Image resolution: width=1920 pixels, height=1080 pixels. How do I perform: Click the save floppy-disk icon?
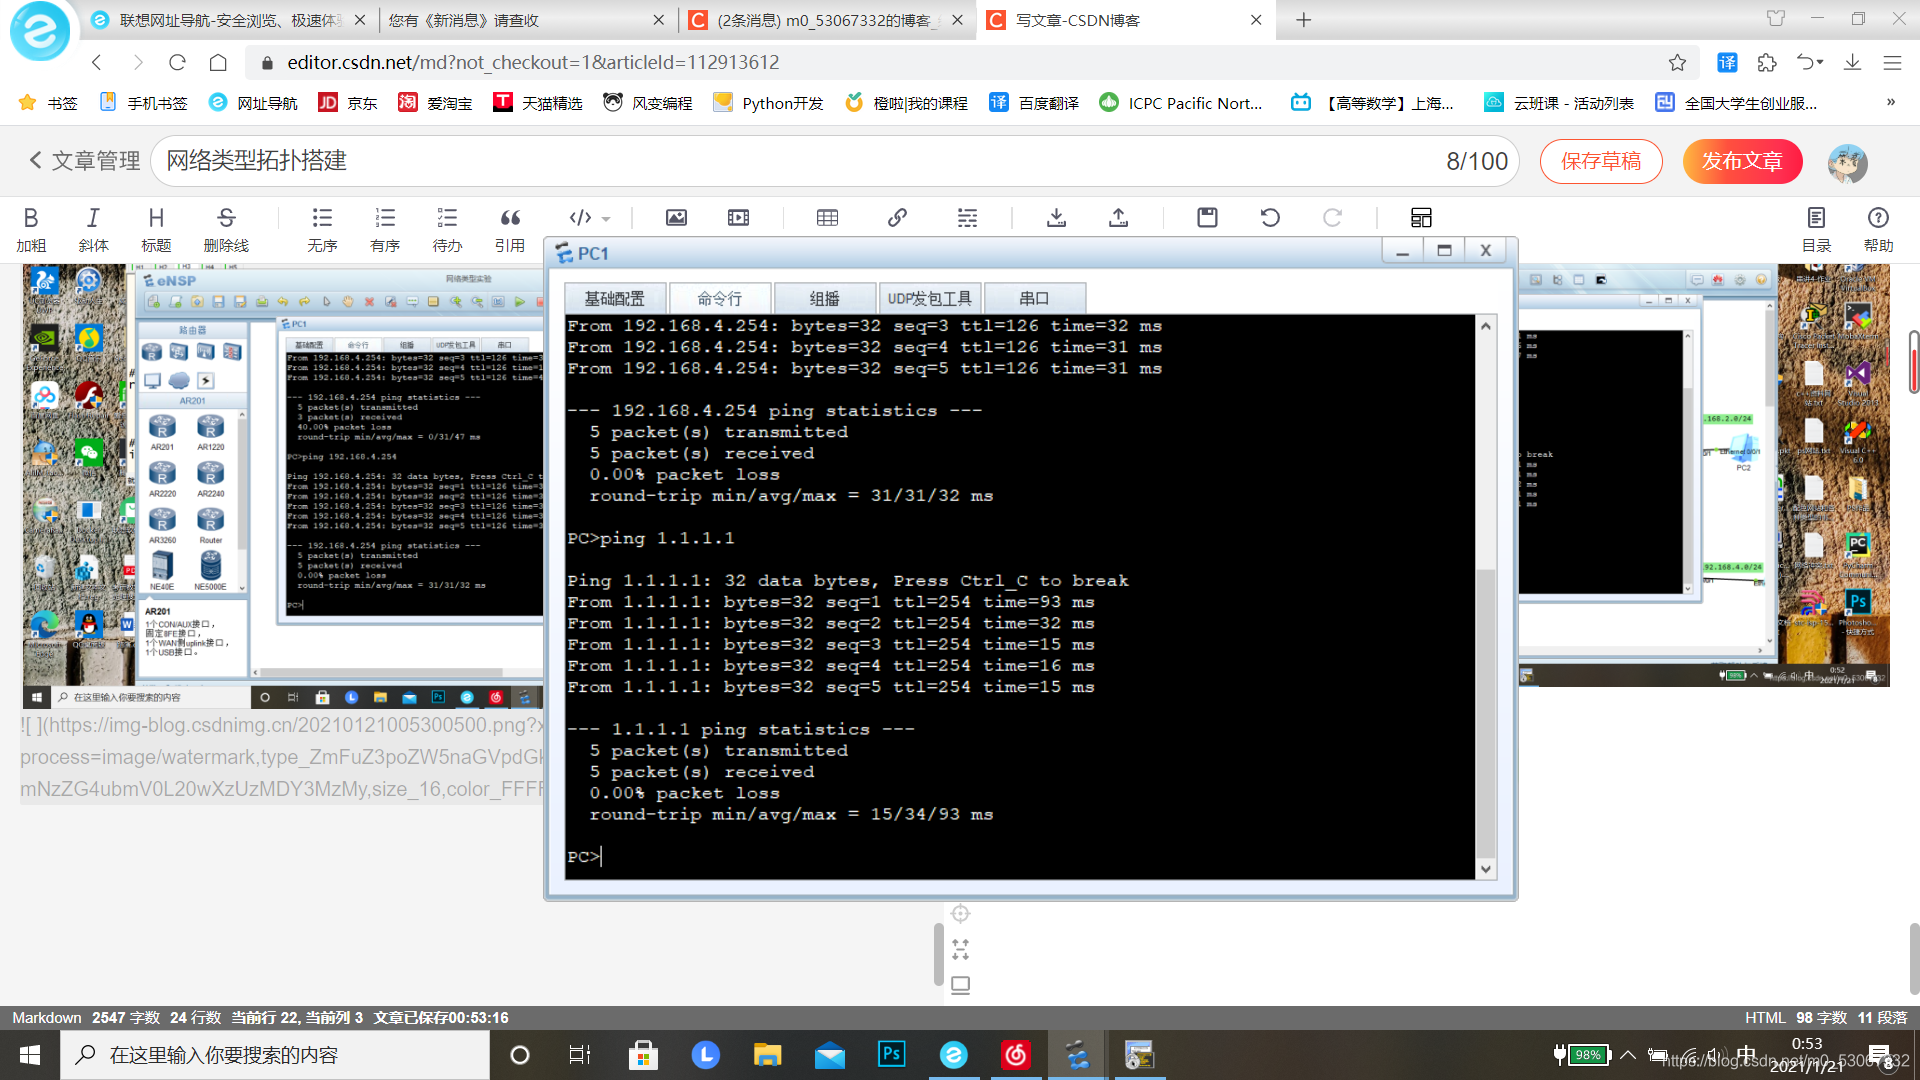pos(1207,217)
